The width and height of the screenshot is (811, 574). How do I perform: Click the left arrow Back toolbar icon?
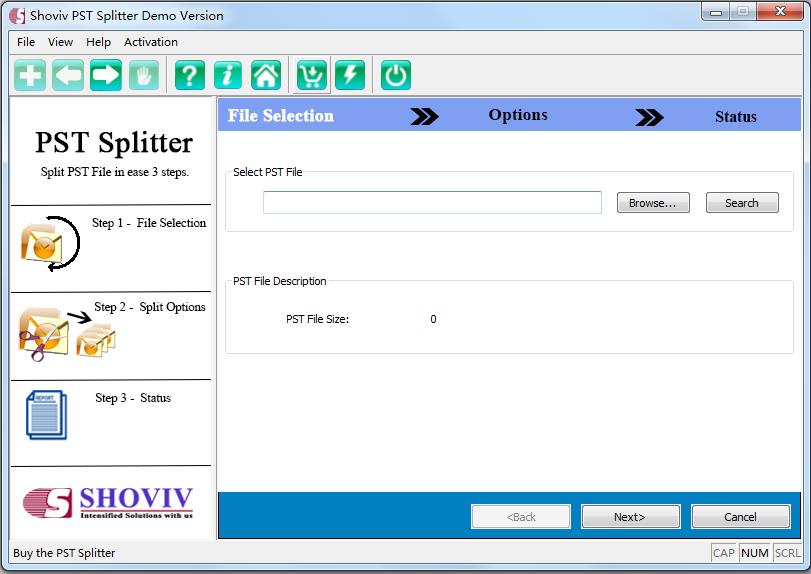[68, 75]
